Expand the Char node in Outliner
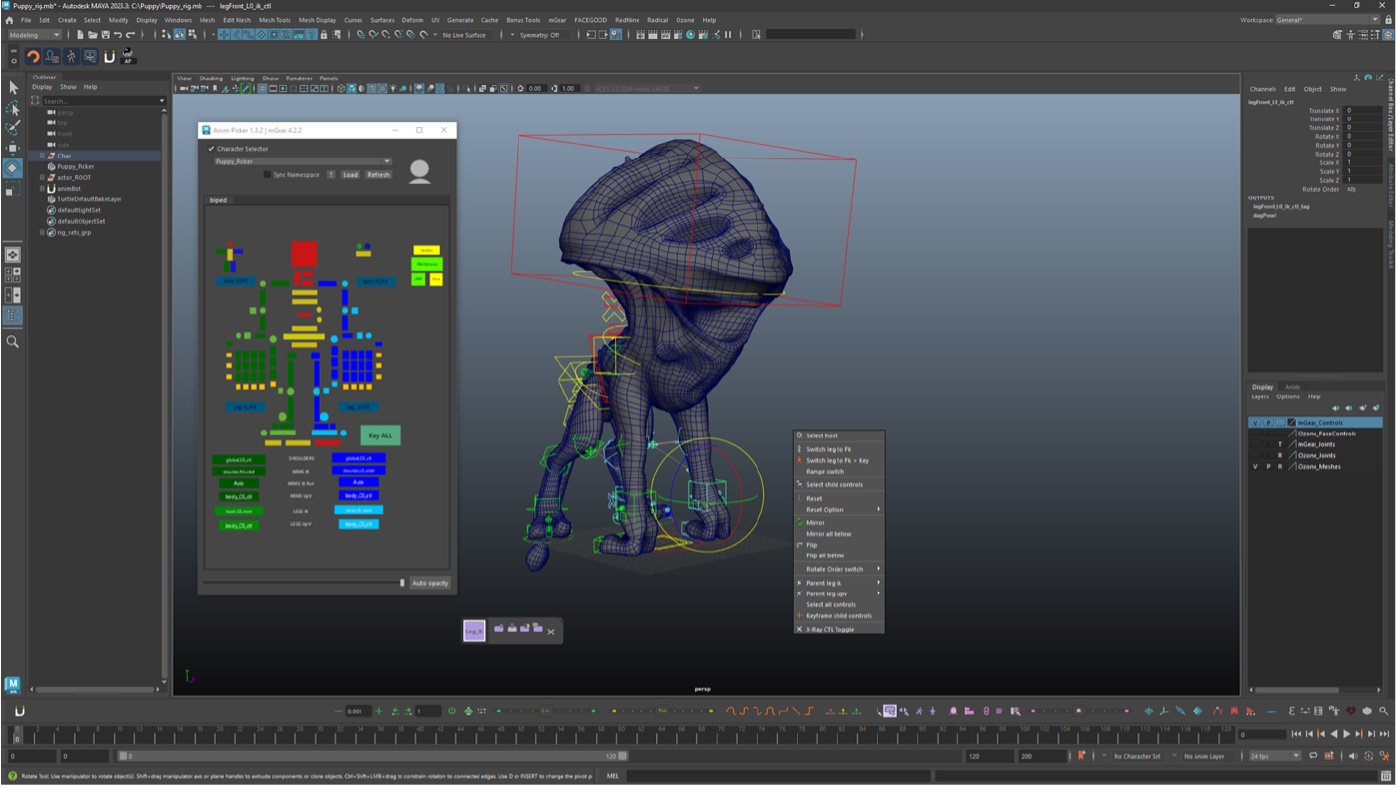Image resolution: width=1396 pixels, height=789 pixels. point(42,156)
